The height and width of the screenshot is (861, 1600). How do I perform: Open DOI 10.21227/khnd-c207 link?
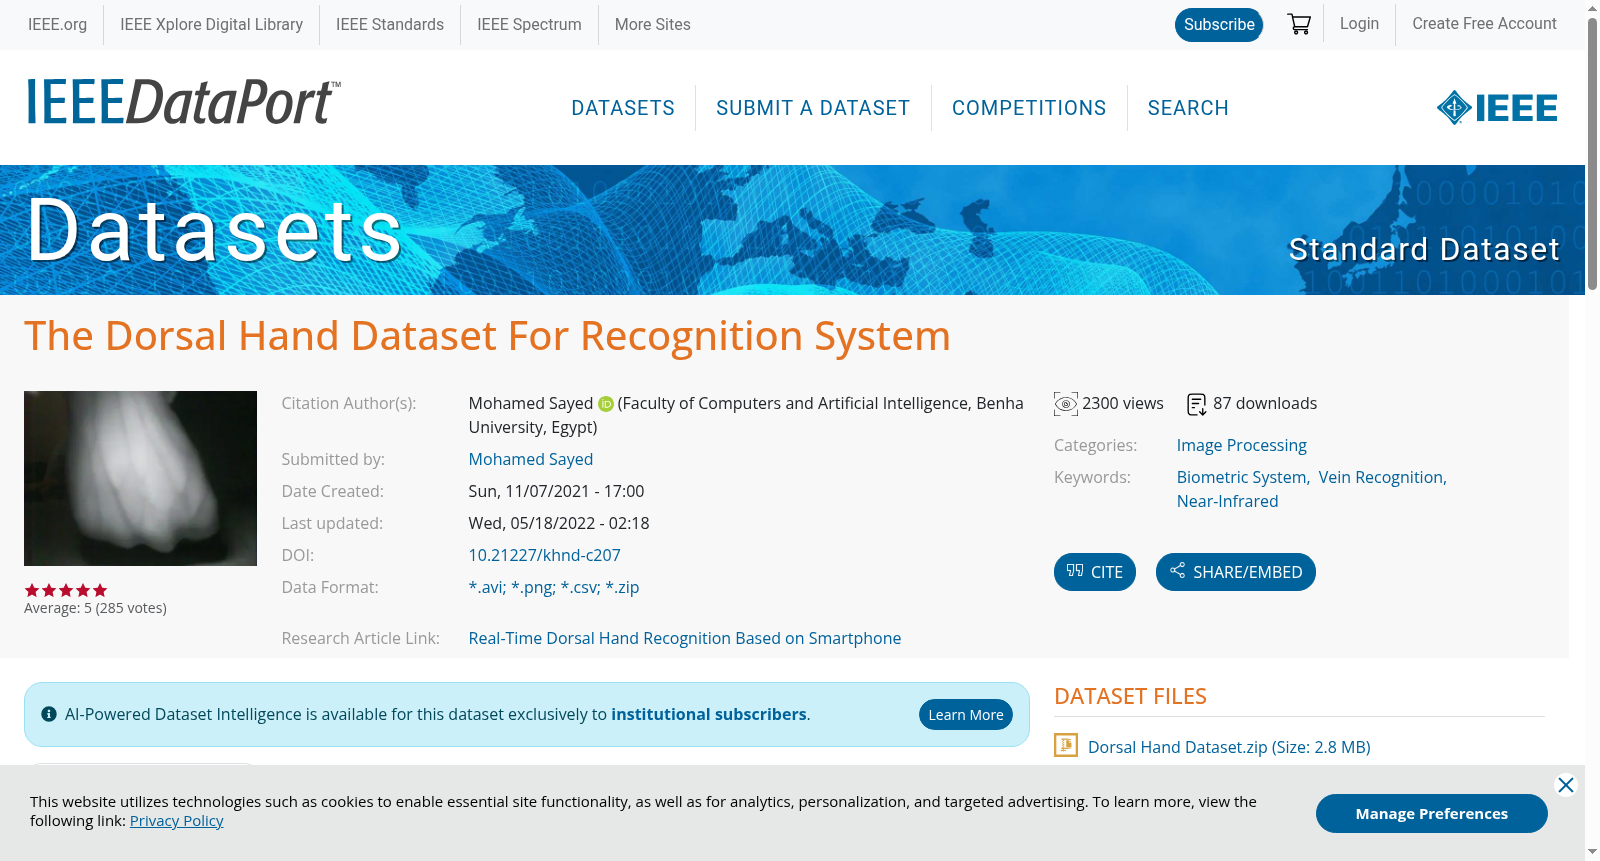[x=545, y=555]
